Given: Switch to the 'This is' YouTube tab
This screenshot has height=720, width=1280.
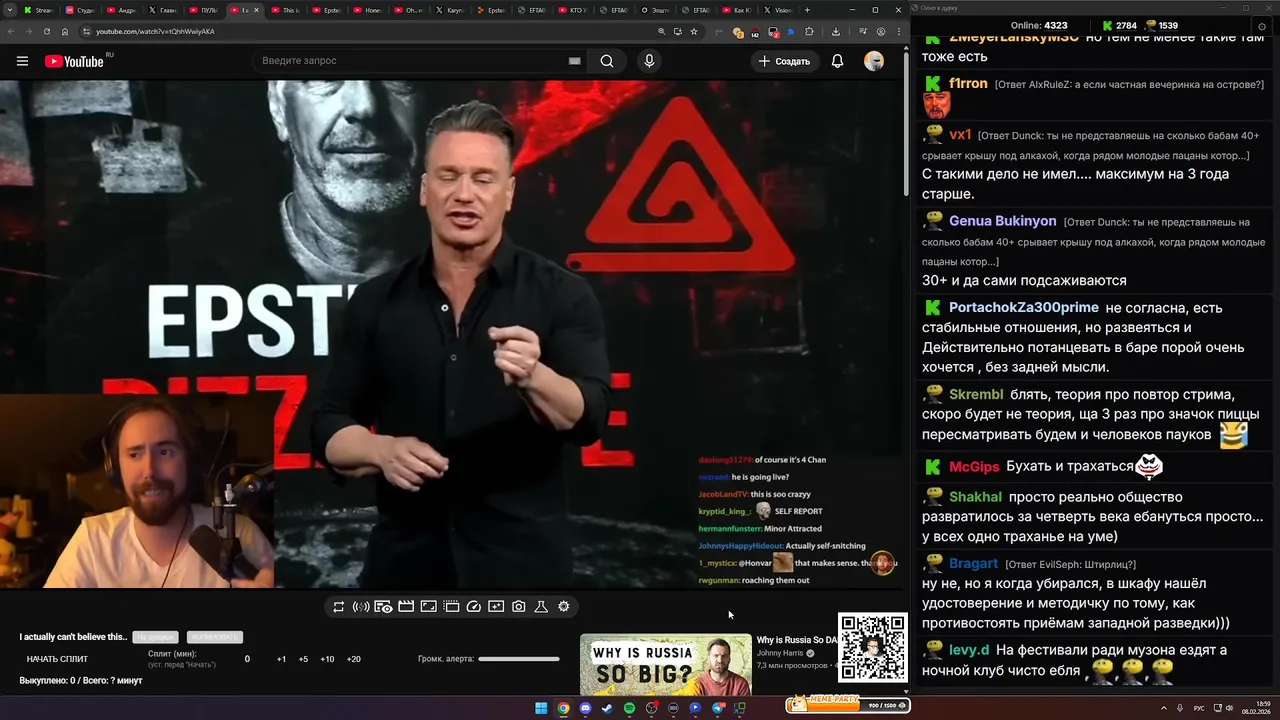Looking at the screenshot, I should 286,10.
